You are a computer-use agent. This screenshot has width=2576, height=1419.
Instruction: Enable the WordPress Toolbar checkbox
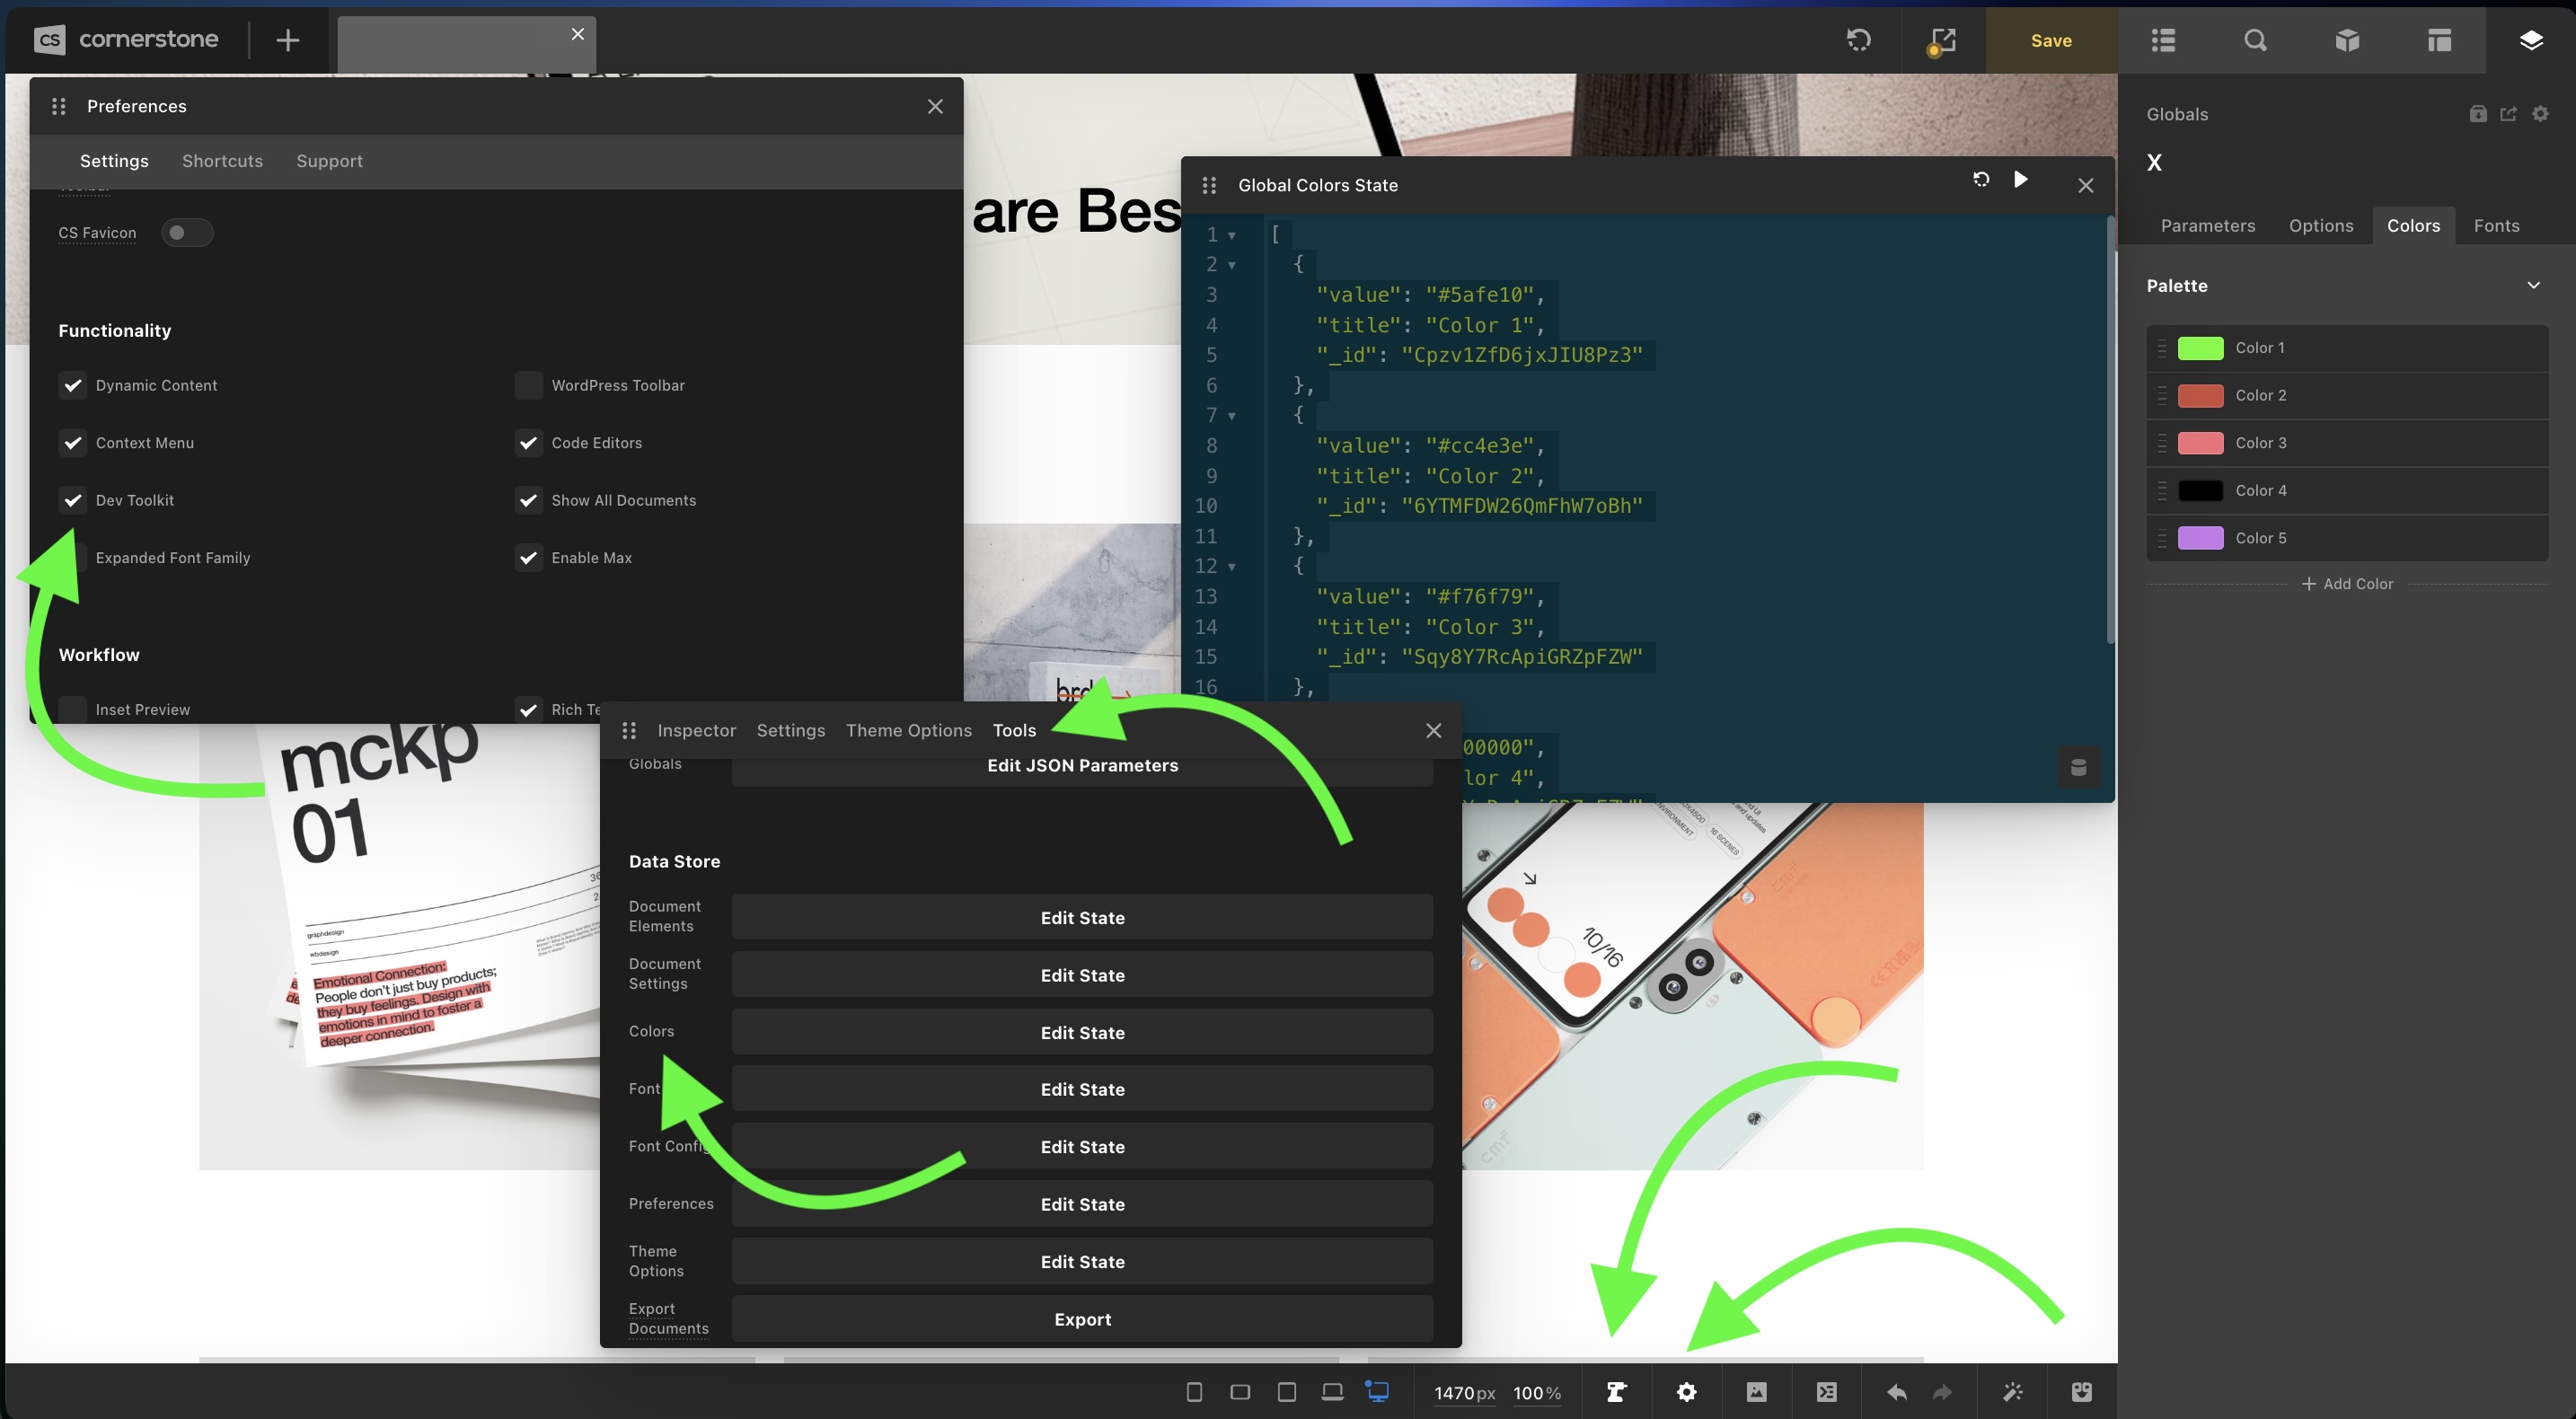(x=528, y=385)
